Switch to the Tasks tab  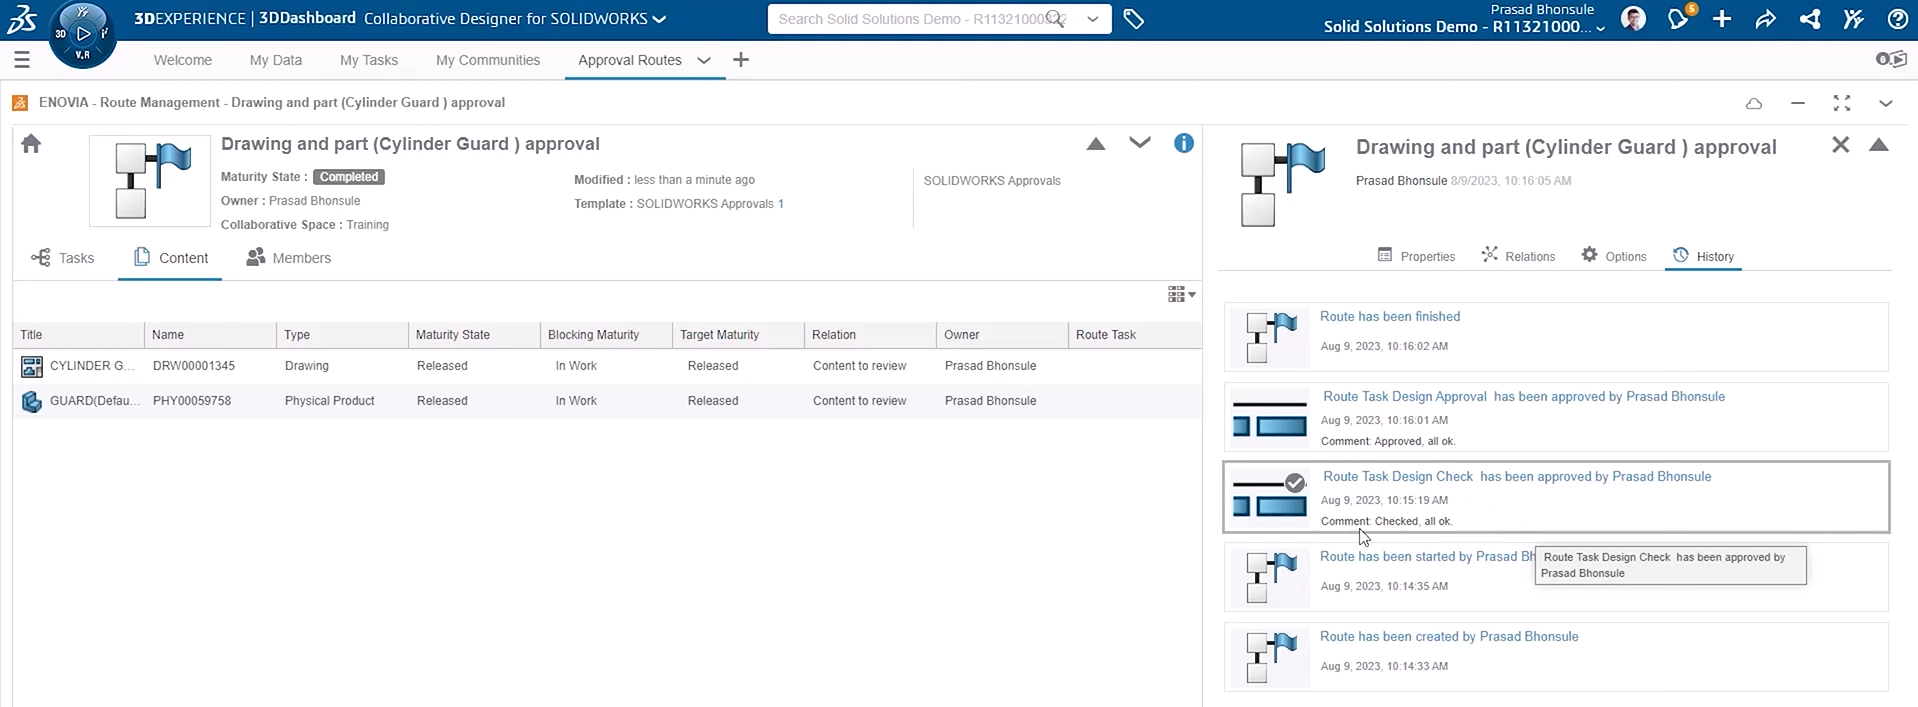[63, 258]
